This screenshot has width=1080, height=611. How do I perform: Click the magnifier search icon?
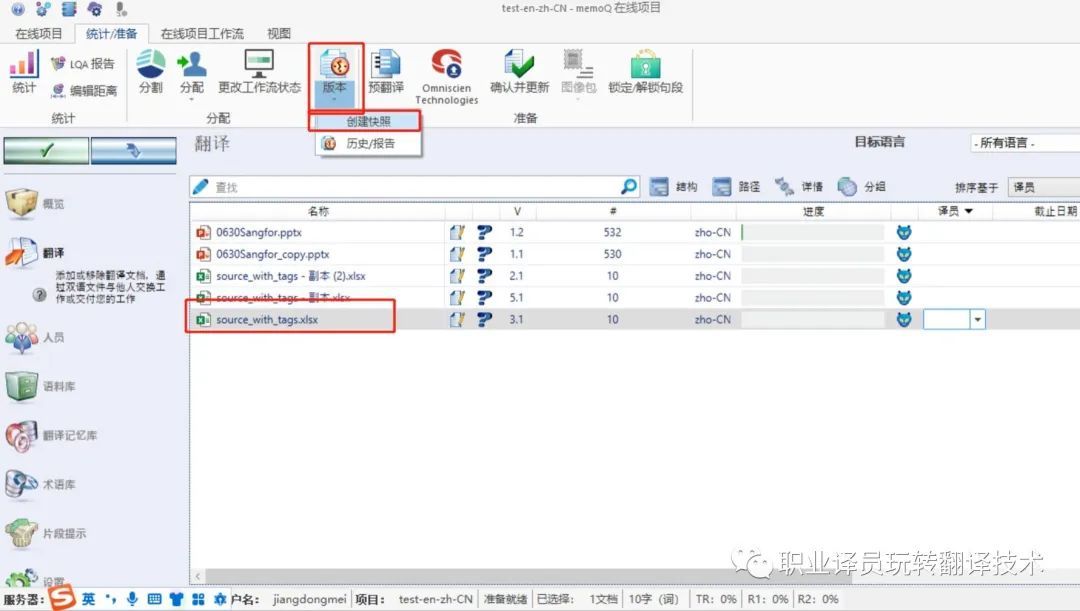tap(629, 187)
